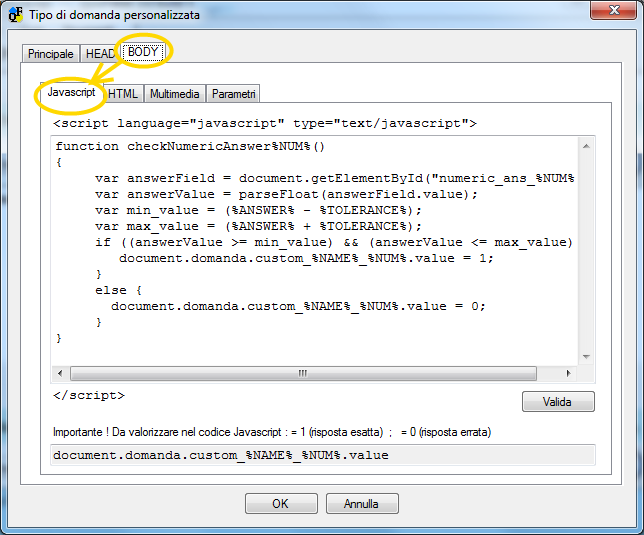Screen dimensions: 644x535
Task: Switch to the Javascript sub-tab
Action: (x=72, y=92)
